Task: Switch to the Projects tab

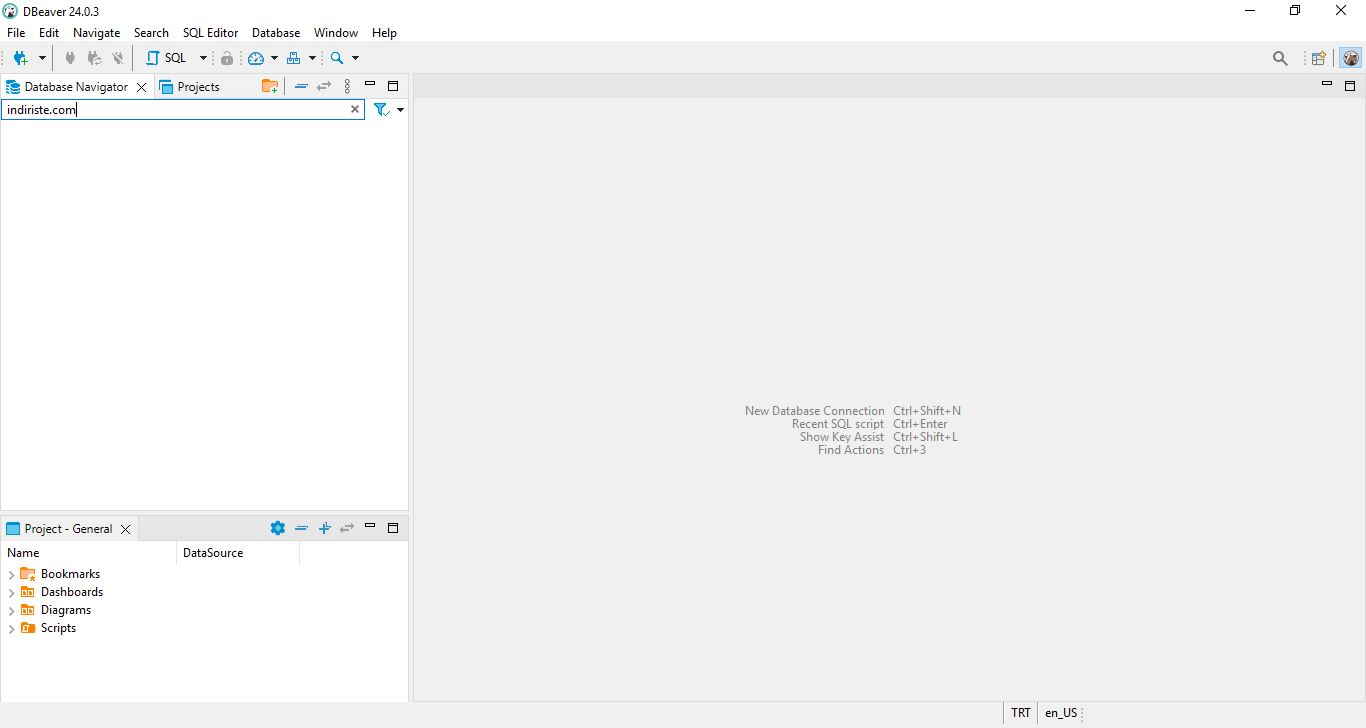Action: (x=190, y=87)
